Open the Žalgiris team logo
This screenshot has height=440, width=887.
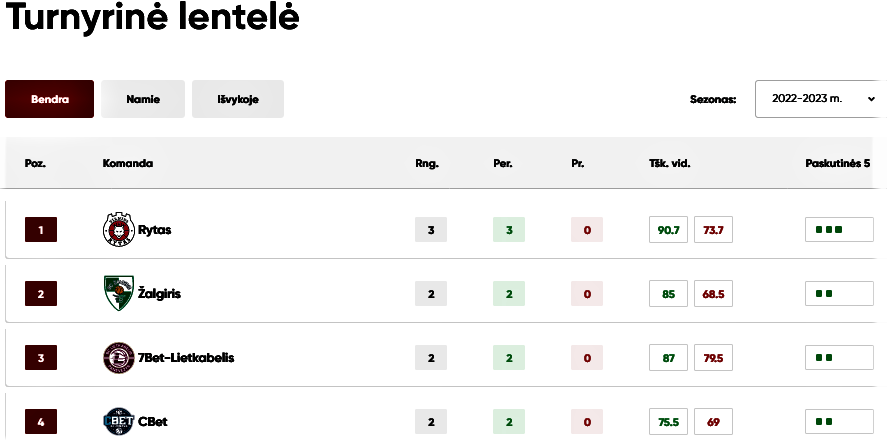(x=119, y=294)
